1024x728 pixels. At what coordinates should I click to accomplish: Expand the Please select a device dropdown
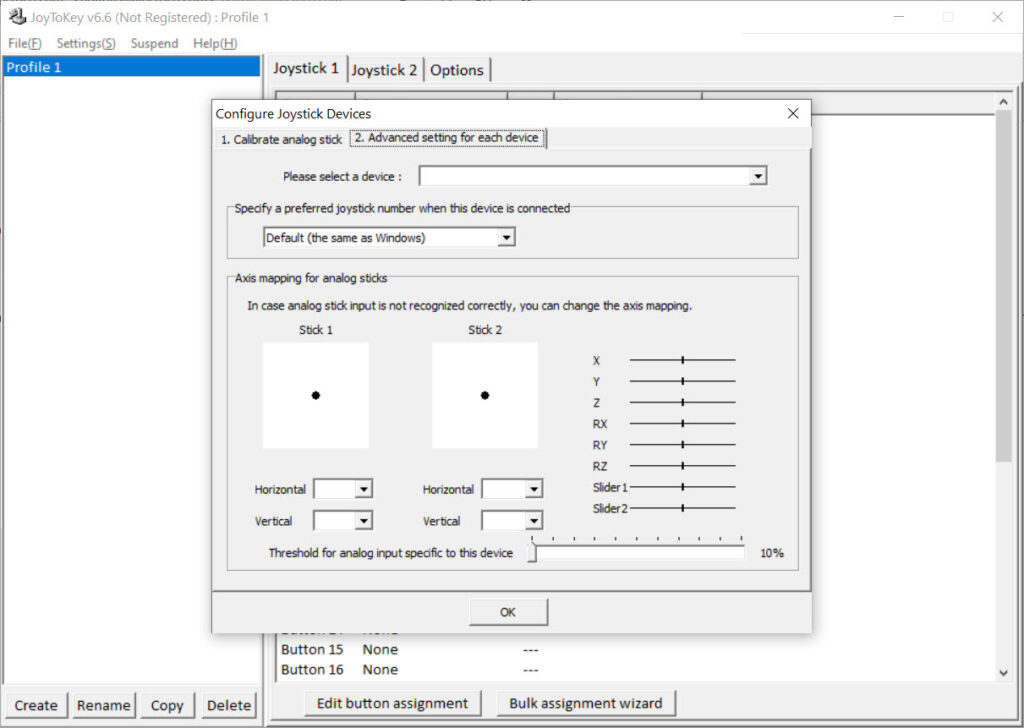click(758, 176)
